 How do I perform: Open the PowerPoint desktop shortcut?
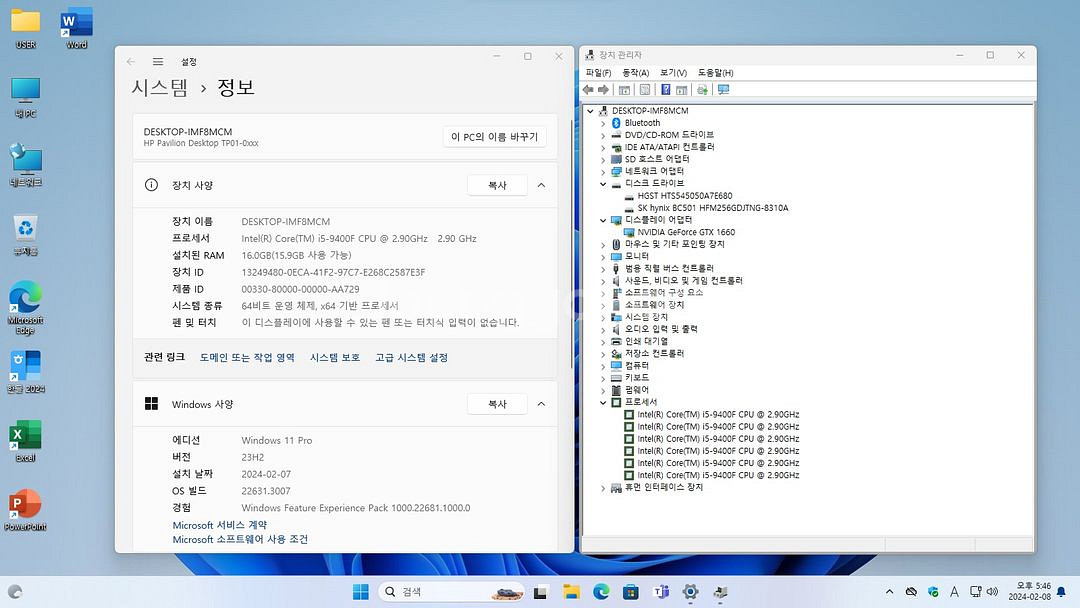coord(25,510)
